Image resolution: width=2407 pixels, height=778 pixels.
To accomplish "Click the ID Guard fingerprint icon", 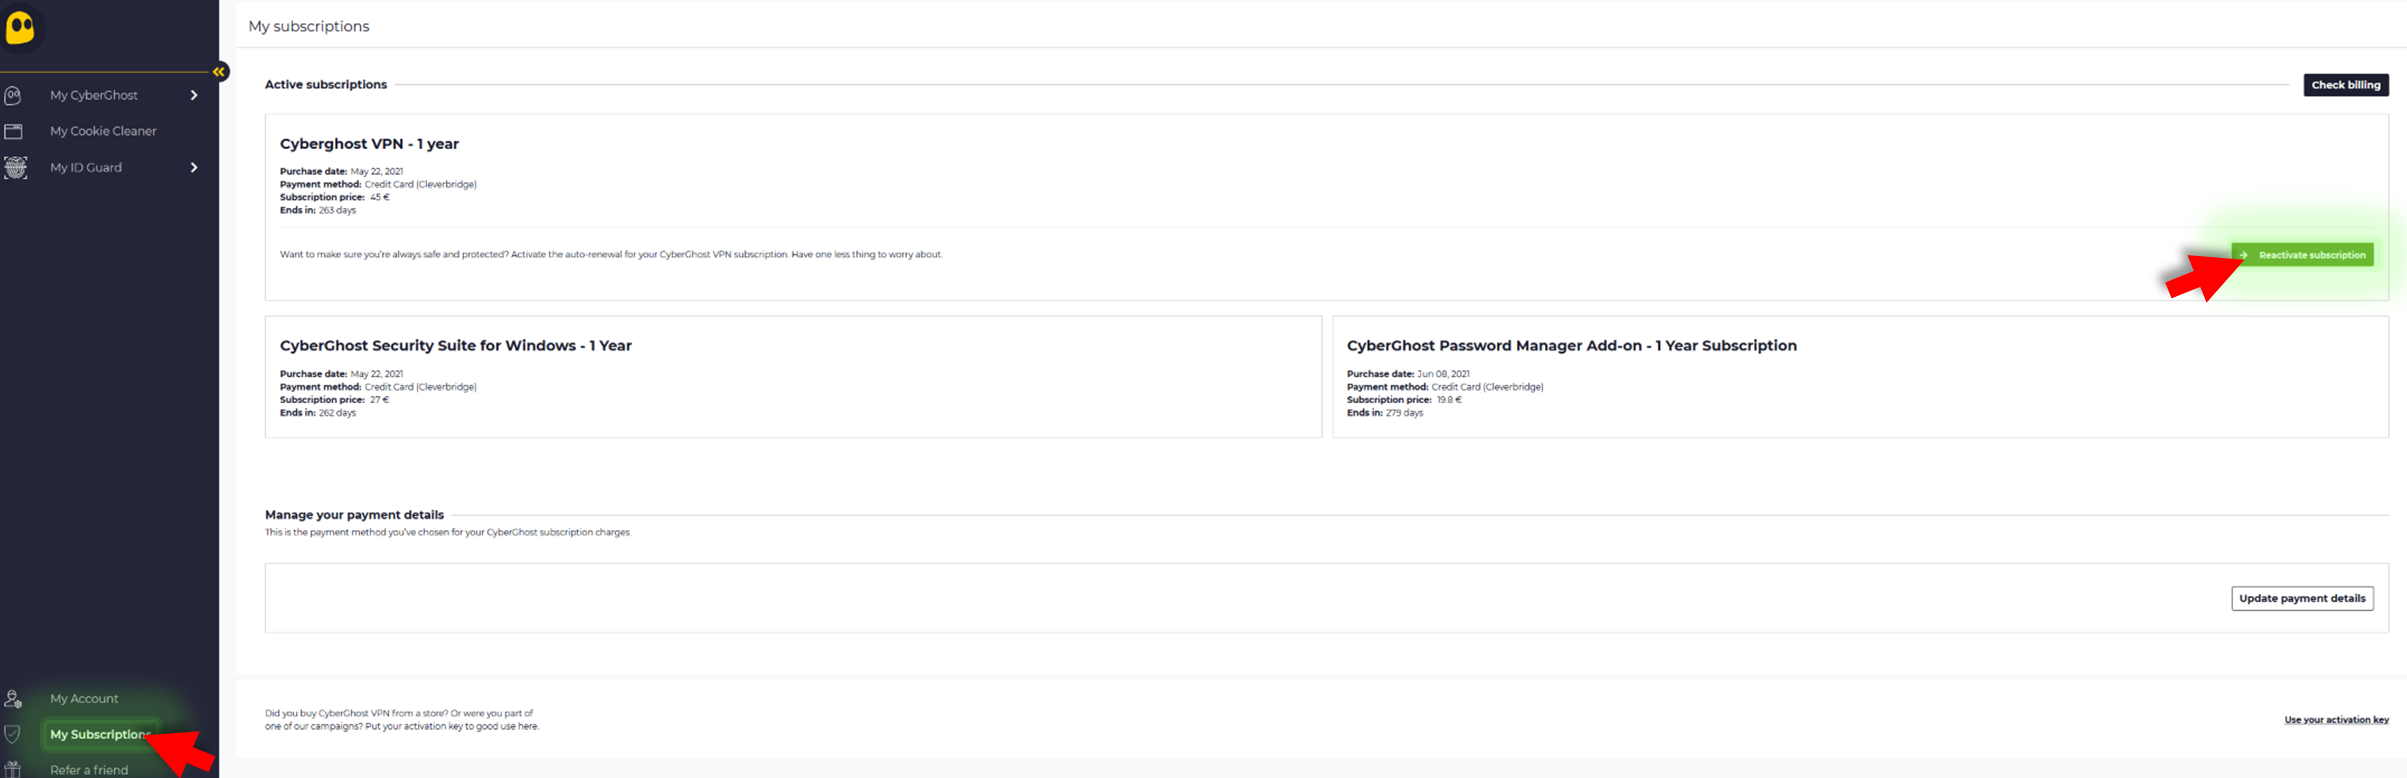I will point(14,167).
